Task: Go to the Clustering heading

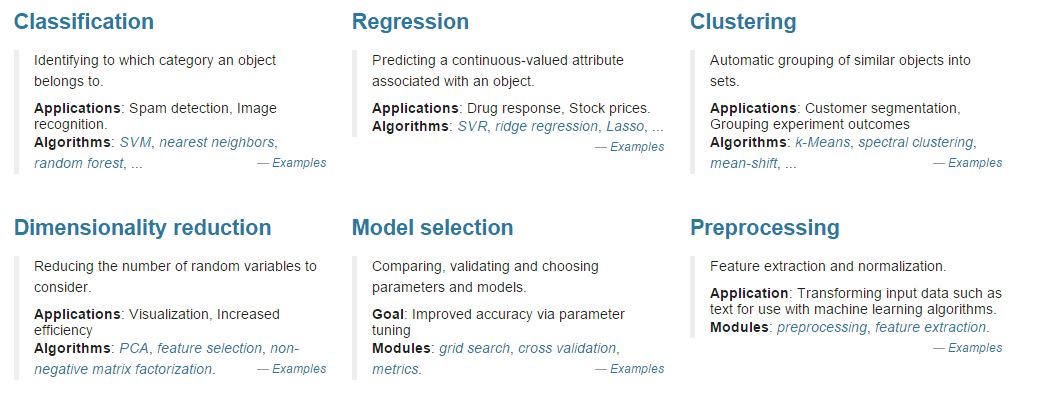Action: [743, 22]
